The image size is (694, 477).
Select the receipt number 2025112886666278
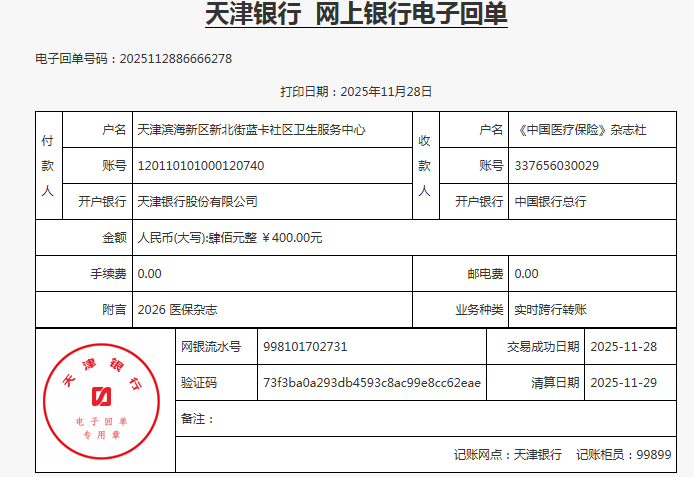point(176,59)
